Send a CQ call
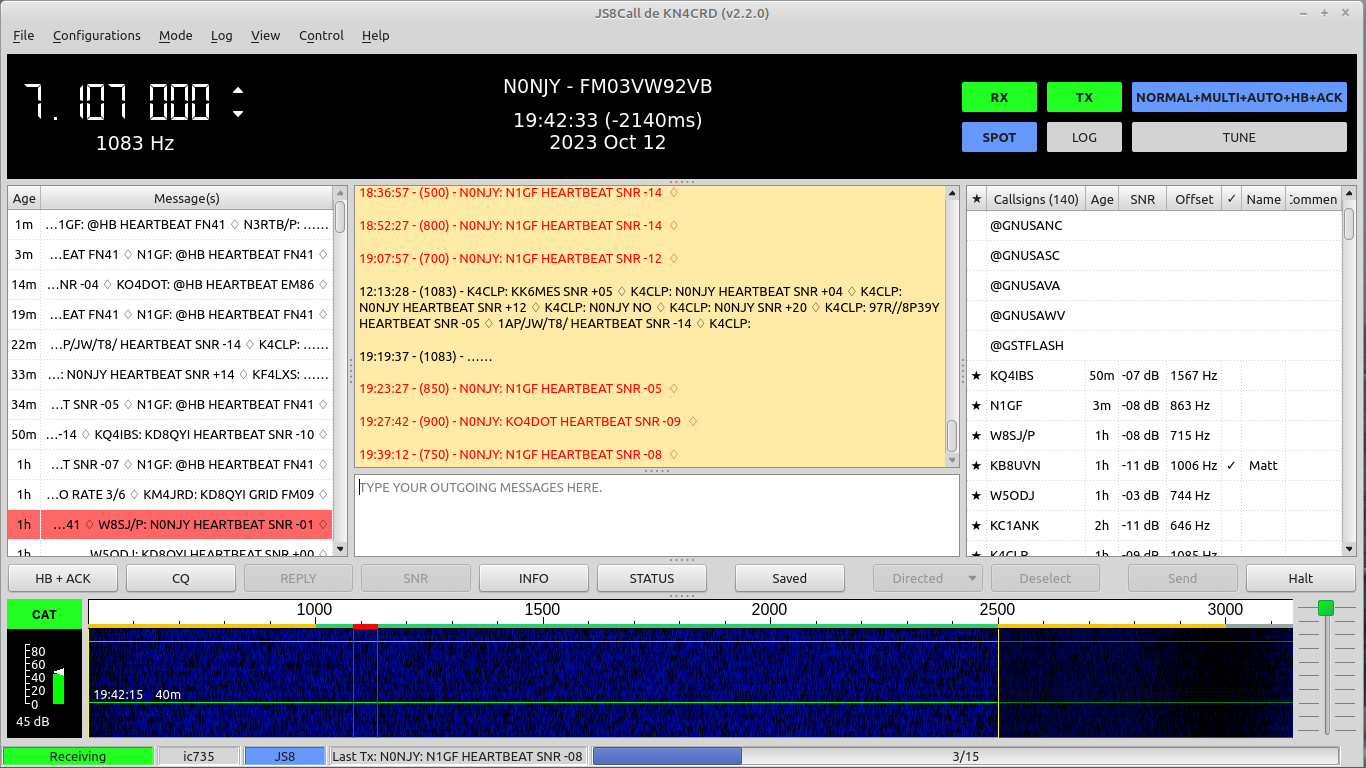Viewport: 1366px width, 768px height. coord(180,578)
